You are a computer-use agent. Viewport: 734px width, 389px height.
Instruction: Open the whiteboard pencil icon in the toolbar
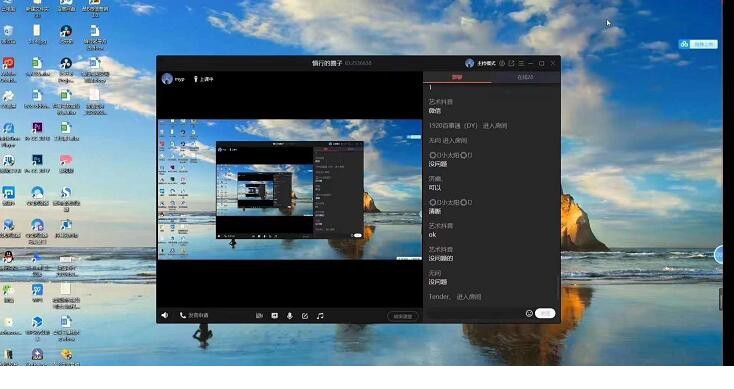[305, 316]
